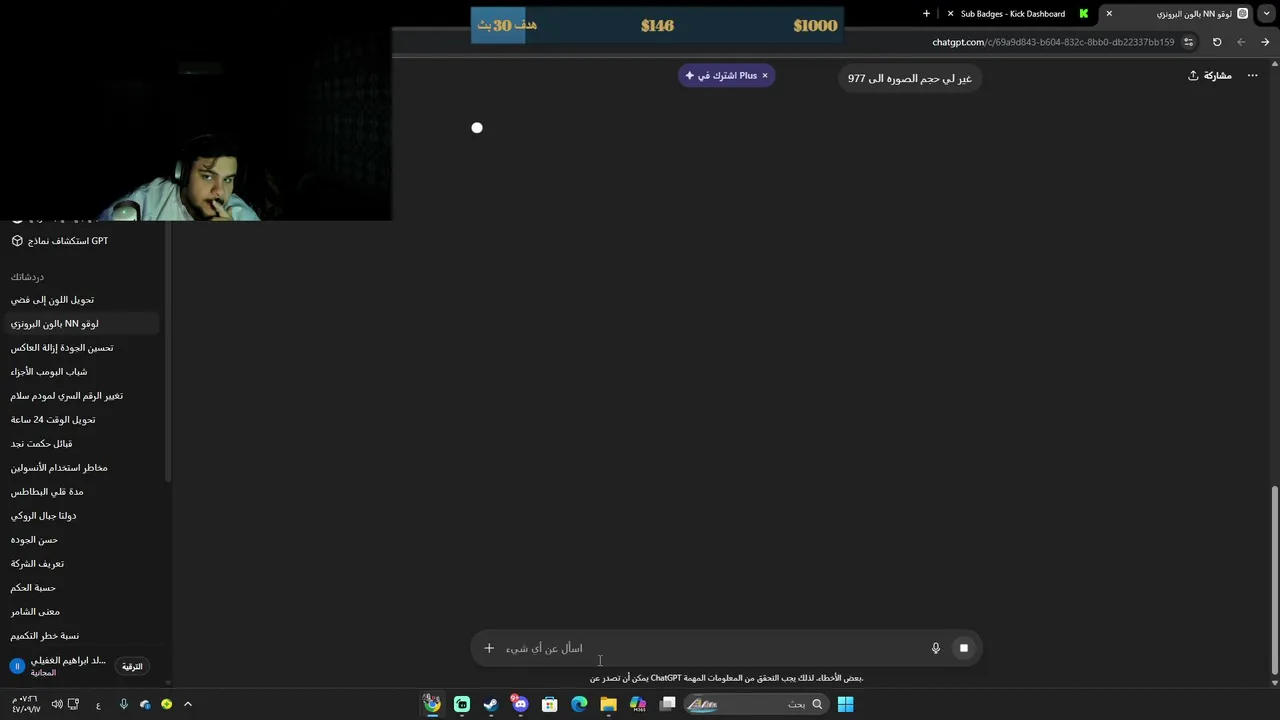The height and width of the screenshot is (720, 1280).
Task: Open chat دولتا جبال الروكي
Action: [43, 516]
